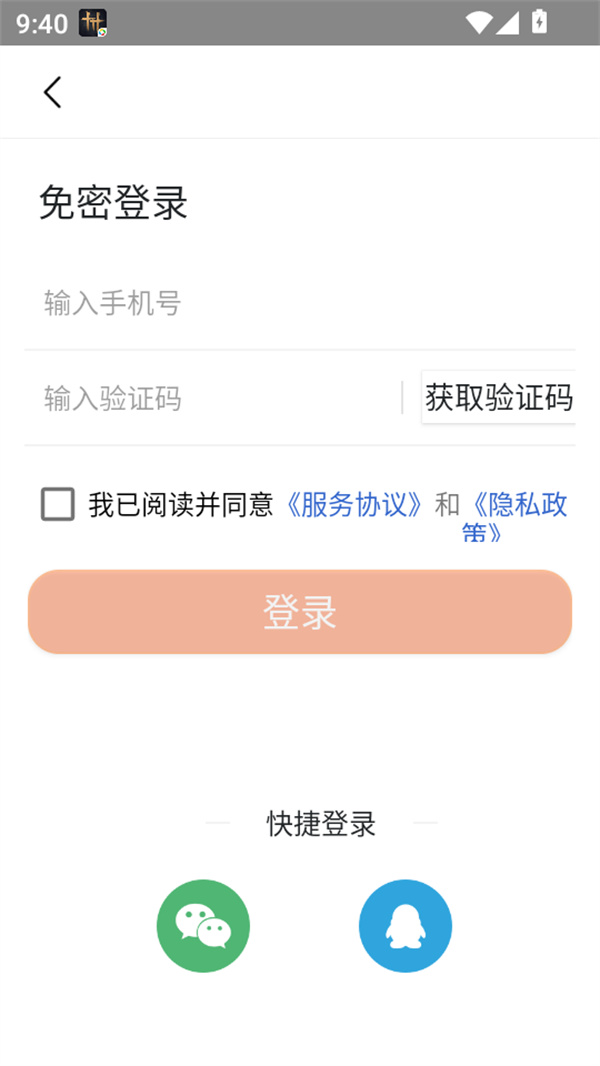Tap the 快捷登录 quick login label
600x1066 pixels.
[320, 824]
